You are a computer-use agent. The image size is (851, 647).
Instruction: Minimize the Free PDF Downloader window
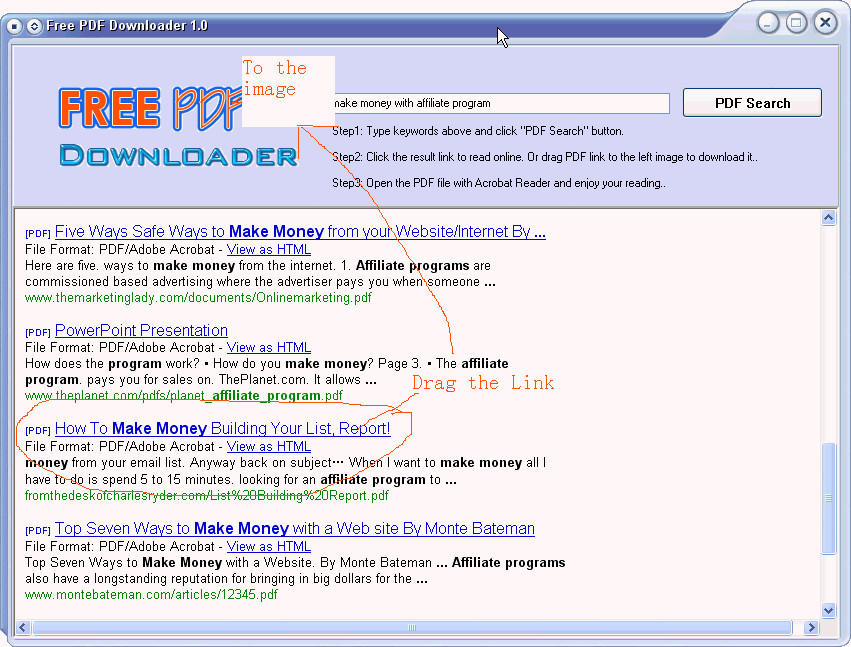click(x=768, y=23)
